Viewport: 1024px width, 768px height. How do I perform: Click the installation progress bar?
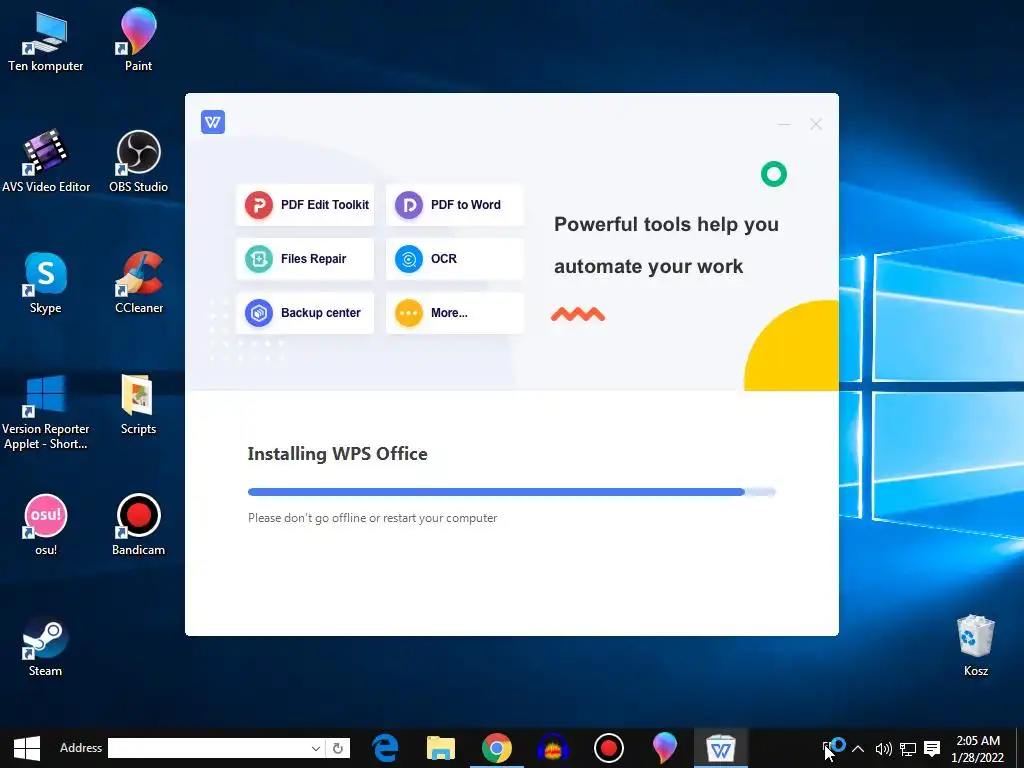511,492
